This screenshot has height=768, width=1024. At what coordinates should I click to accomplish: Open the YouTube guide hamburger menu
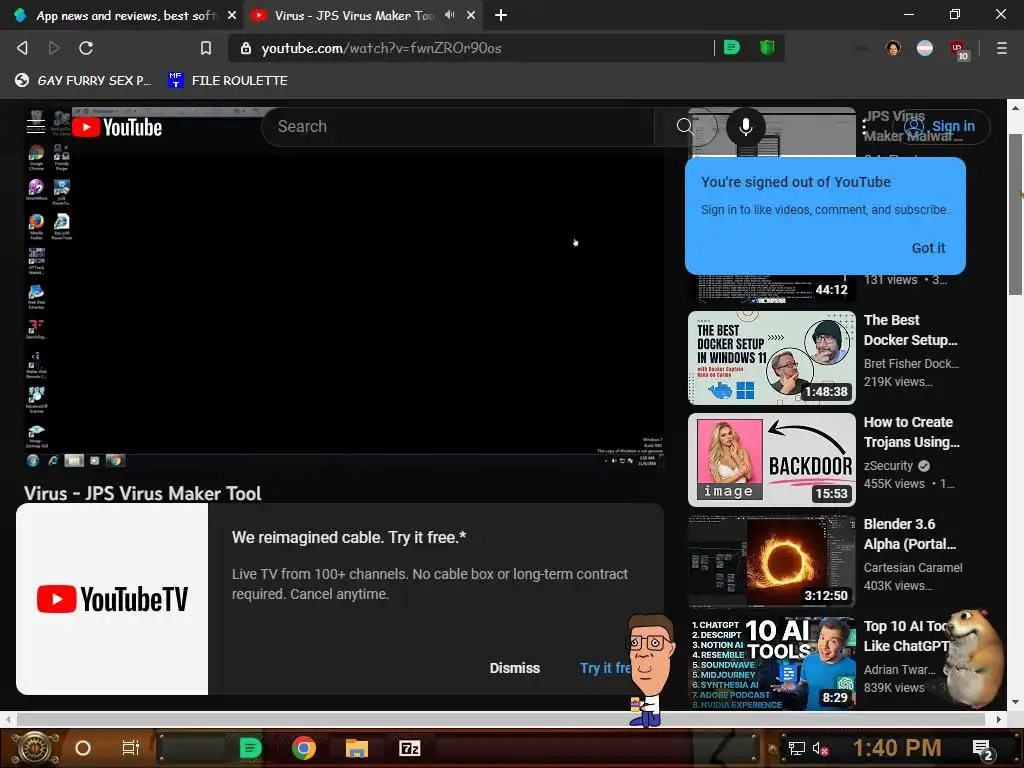click(x=36, y=126)
